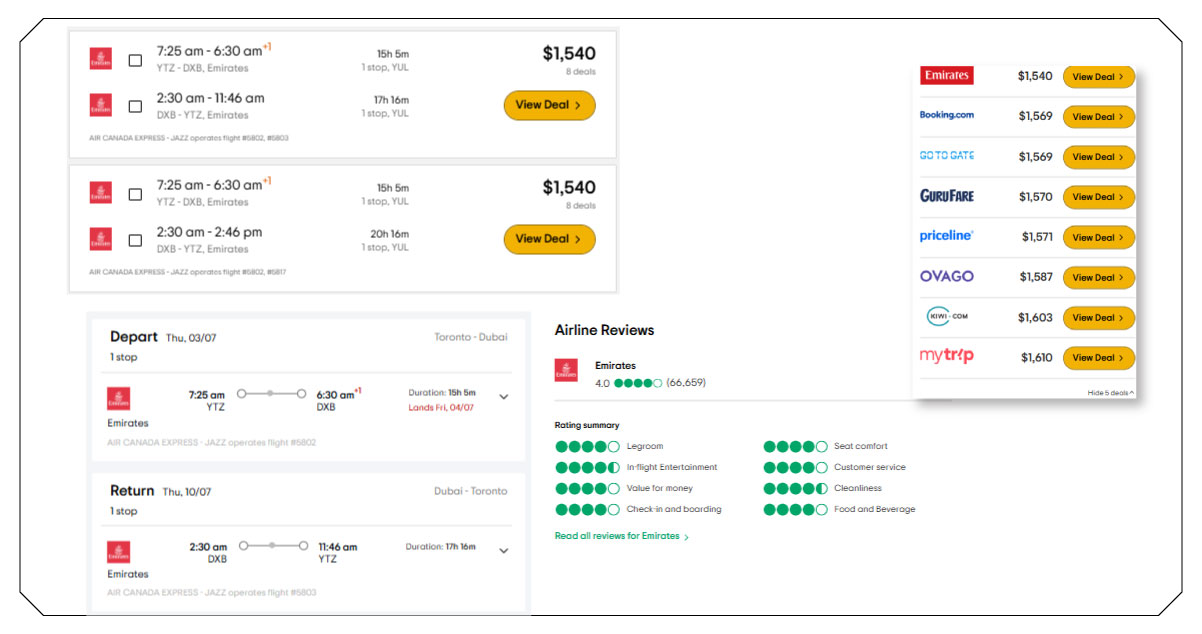The width and height of the screenshot is (1202, 634).
Task: Open the Return Thu, 10/07 section header
Action: 160,491
